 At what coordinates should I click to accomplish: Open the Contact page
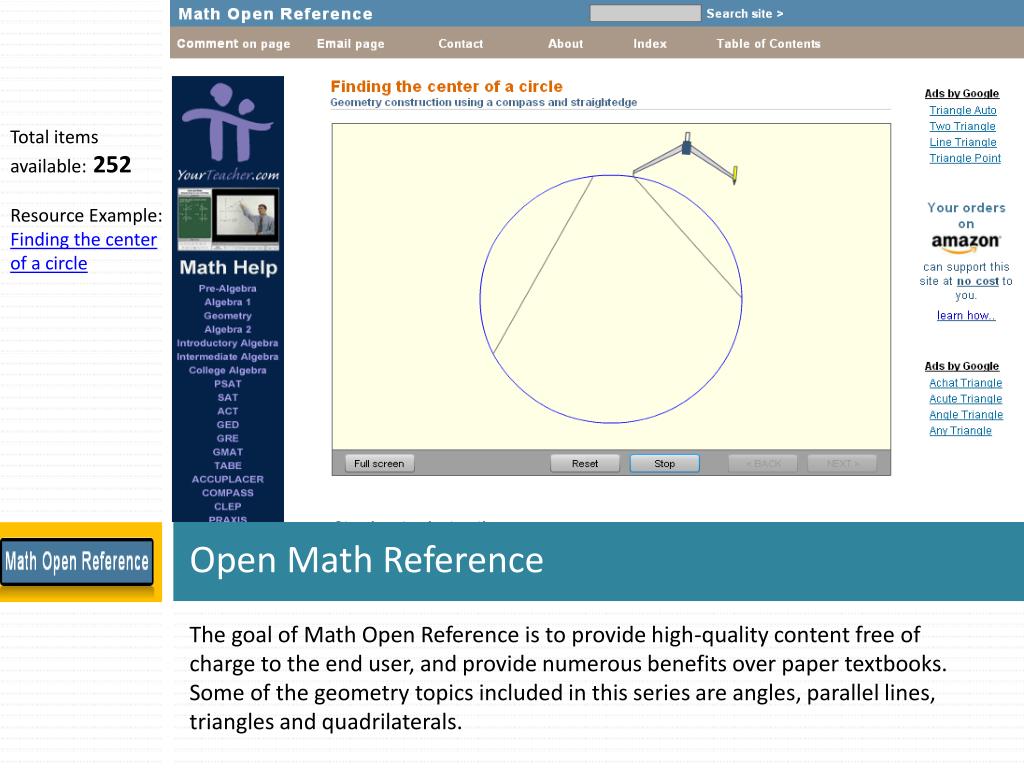pos(460,44)
